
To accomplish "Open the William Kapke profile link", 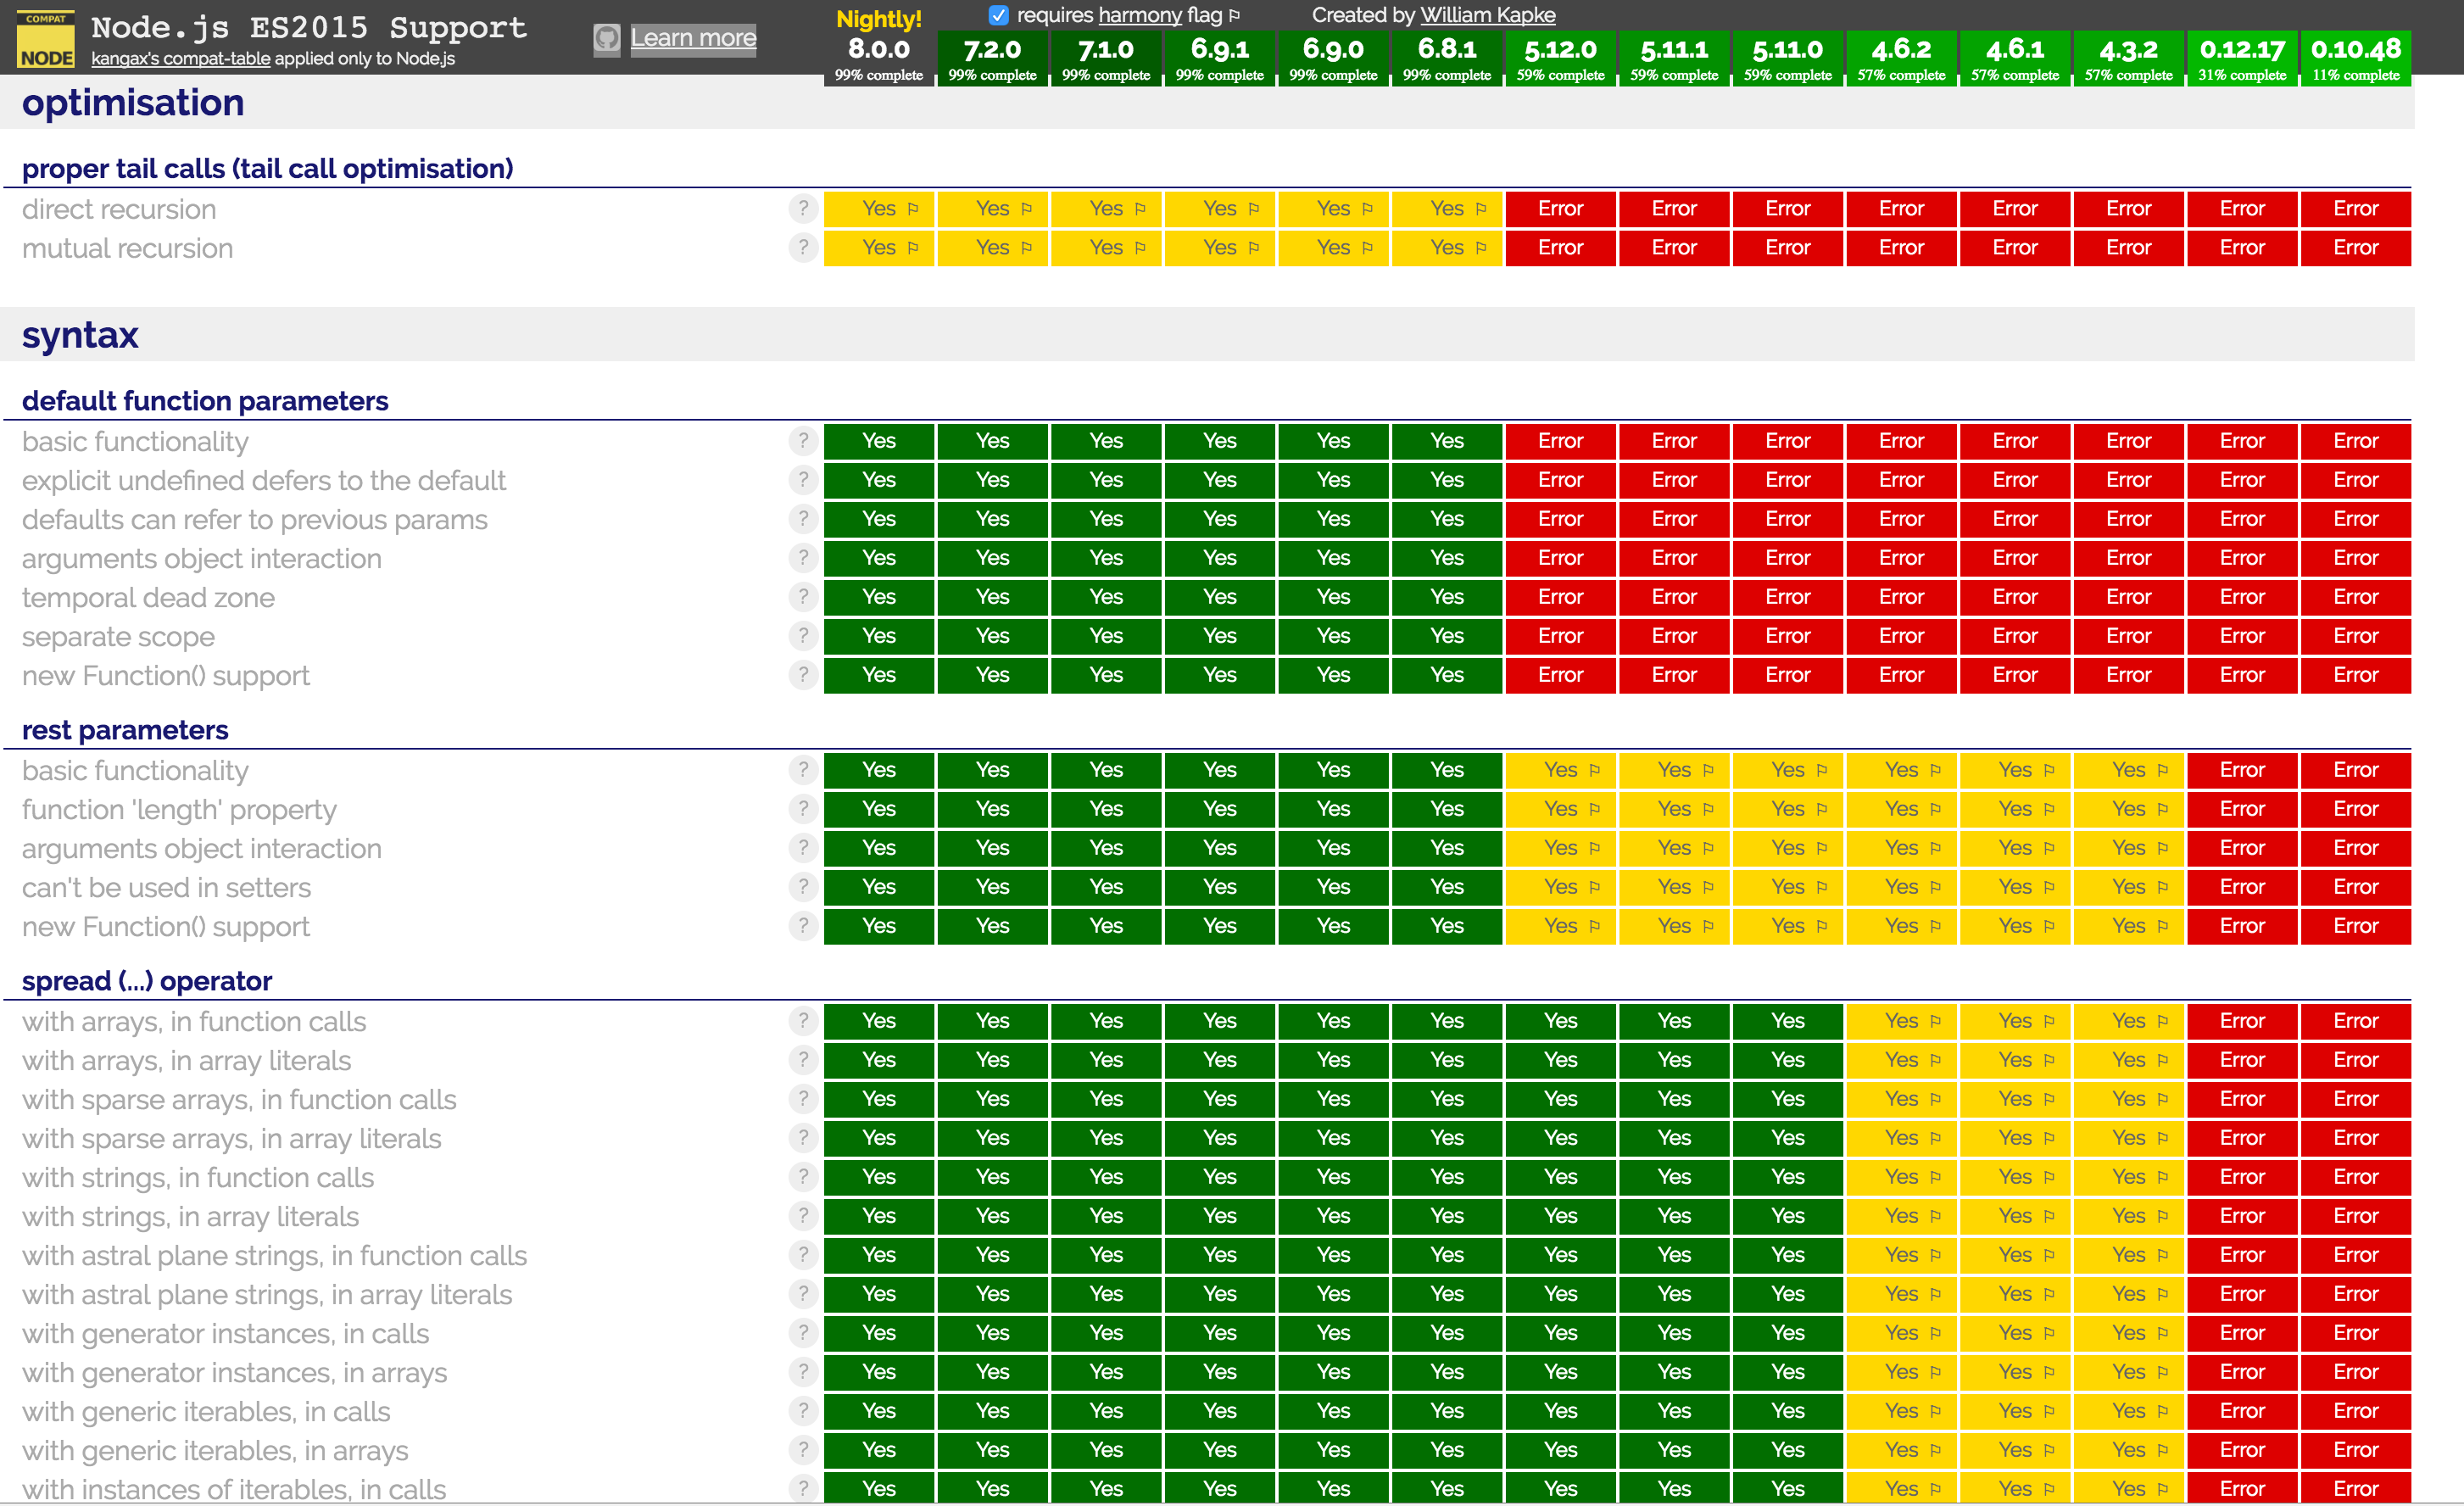I will click(1490, 15).
